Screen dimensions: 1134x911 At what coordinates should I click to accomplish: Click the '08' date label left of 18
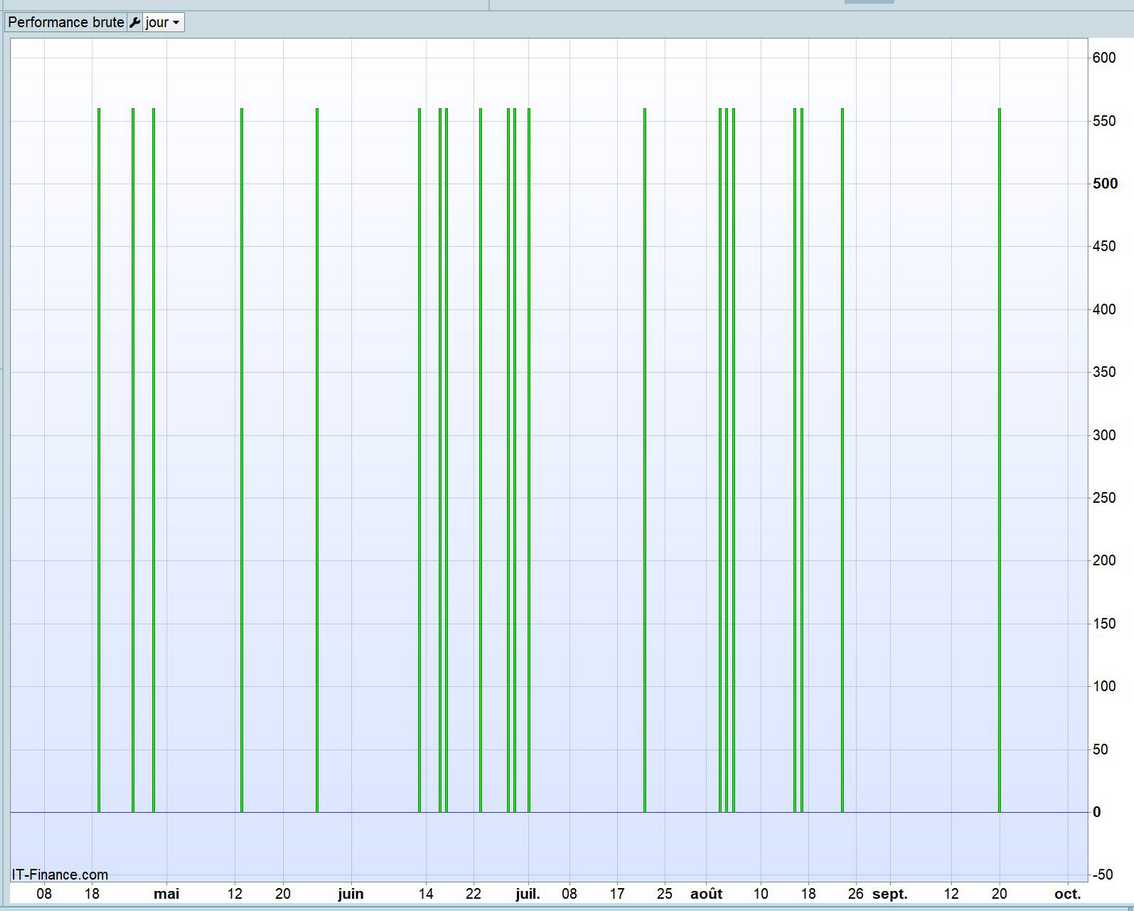coord(44,894)
